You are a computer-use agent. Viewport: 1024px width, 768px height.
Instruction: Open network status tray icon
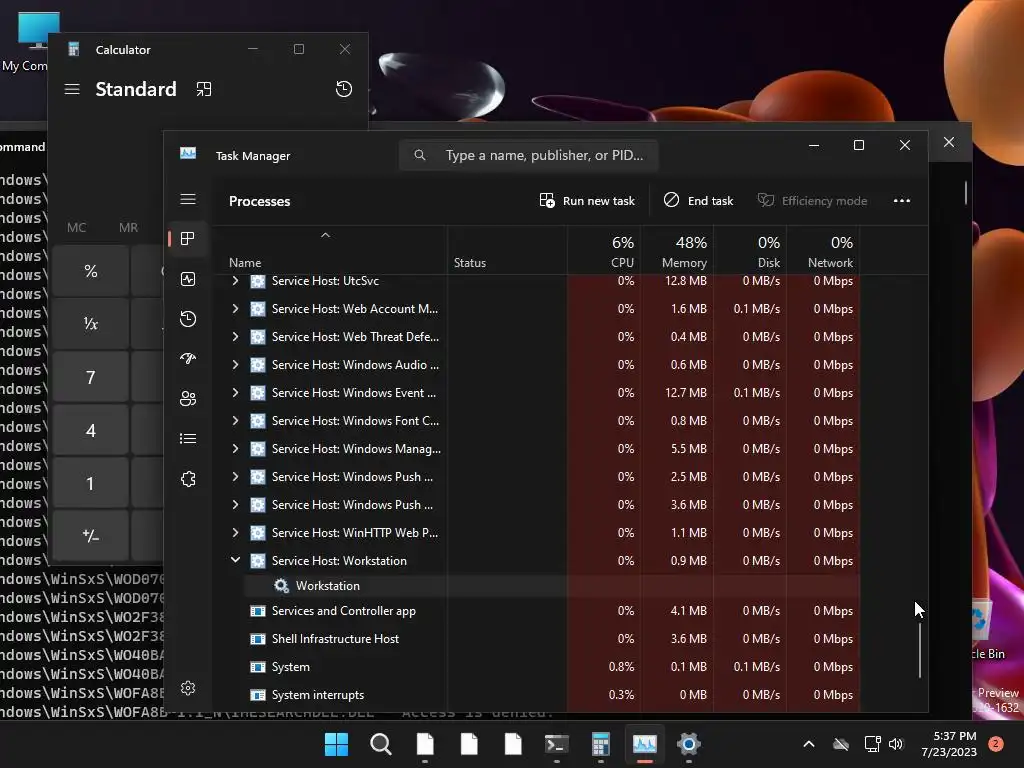pos(872,744)
